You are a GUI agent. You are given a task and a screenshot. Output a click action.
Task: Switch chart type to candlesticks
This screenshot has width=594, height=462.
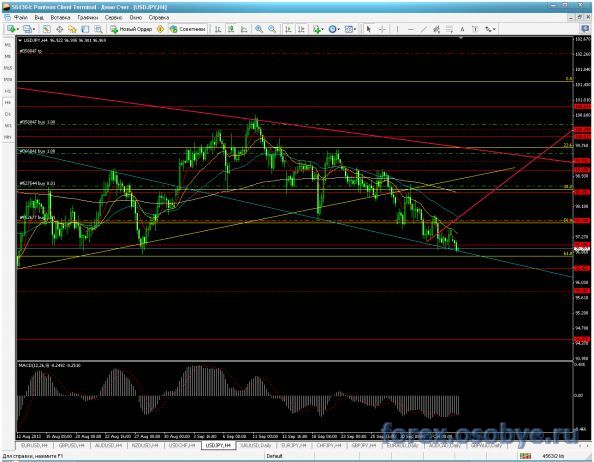[x=231, y=29]
